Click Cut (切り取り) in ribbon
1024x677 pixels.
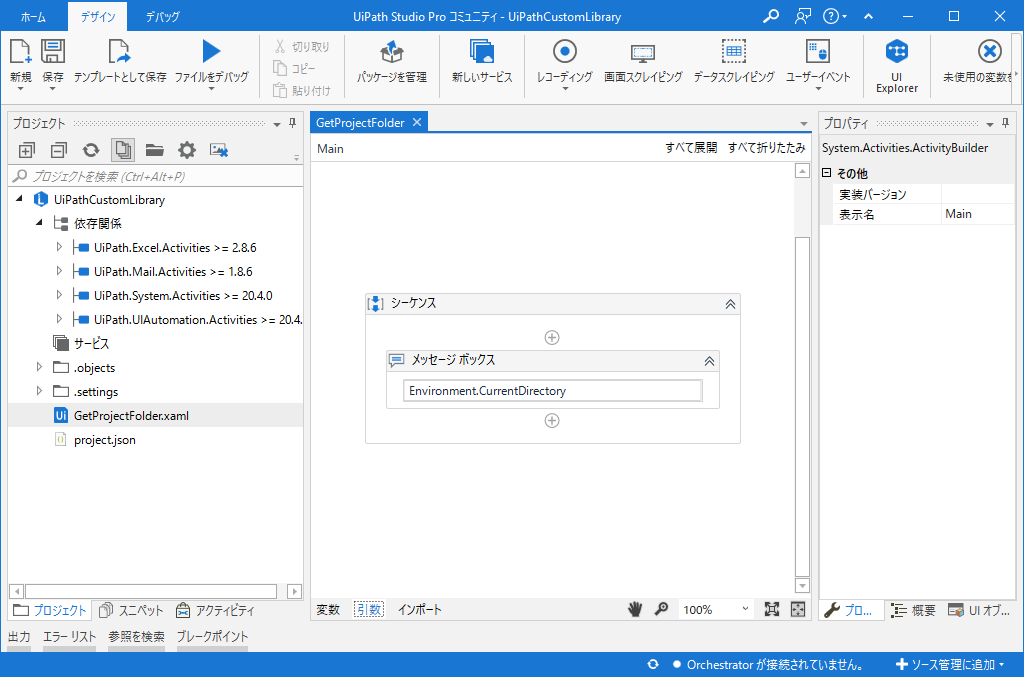pos(302,47)
